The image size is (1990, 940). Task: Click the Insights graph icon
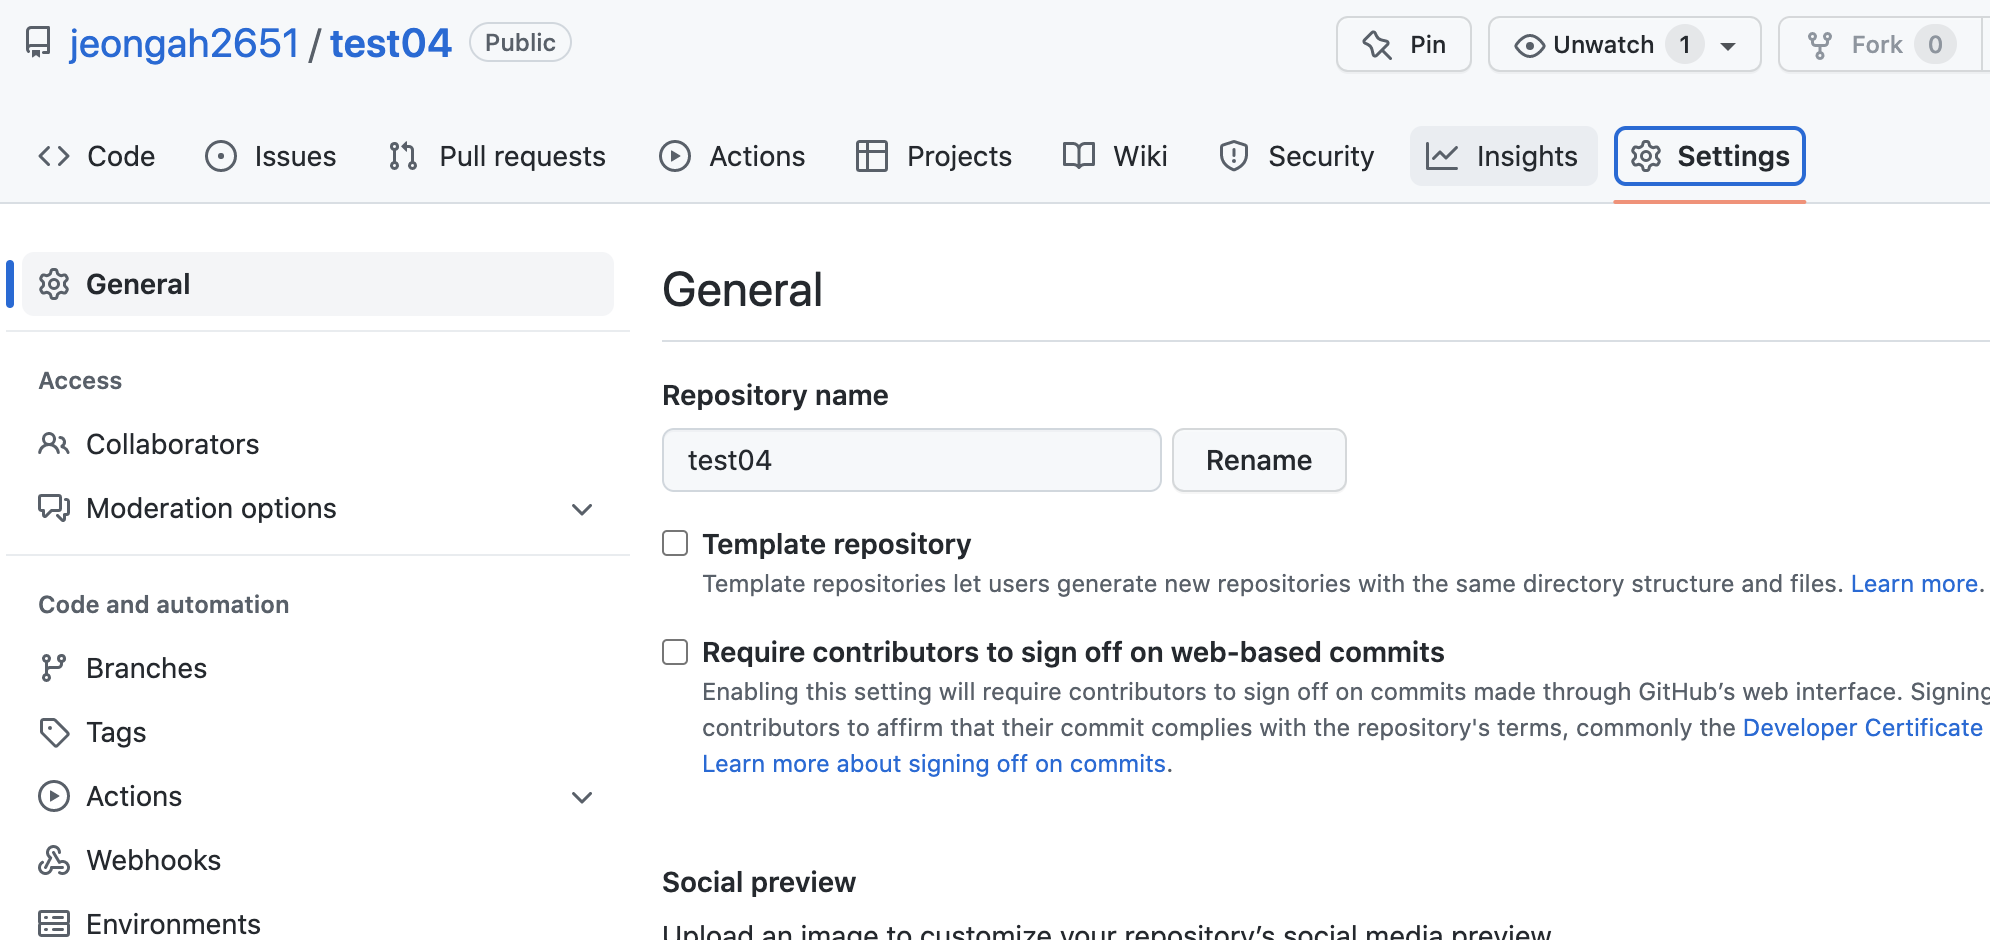pyautogui.click(x=1442, y=156)
